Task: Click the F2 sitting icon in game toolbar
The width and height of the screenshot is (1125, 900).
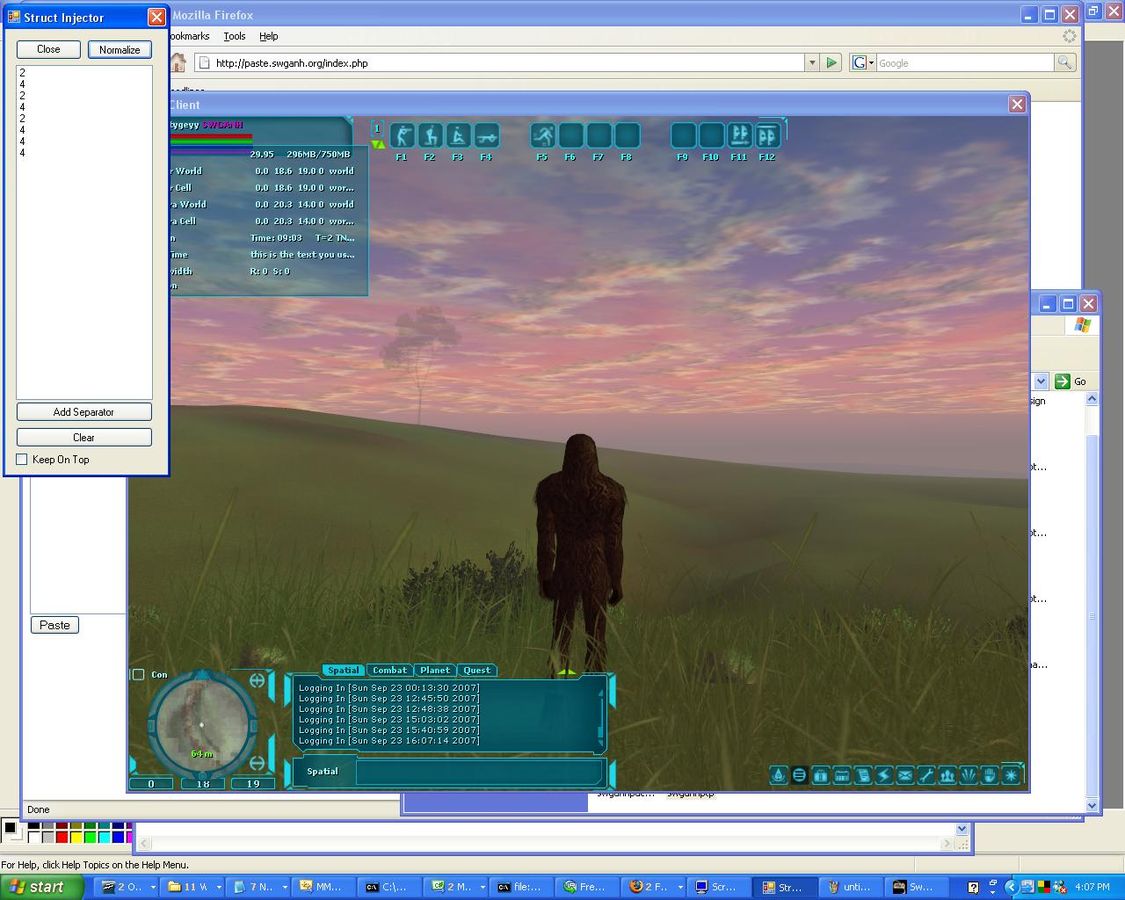Action: coord(430,136)
